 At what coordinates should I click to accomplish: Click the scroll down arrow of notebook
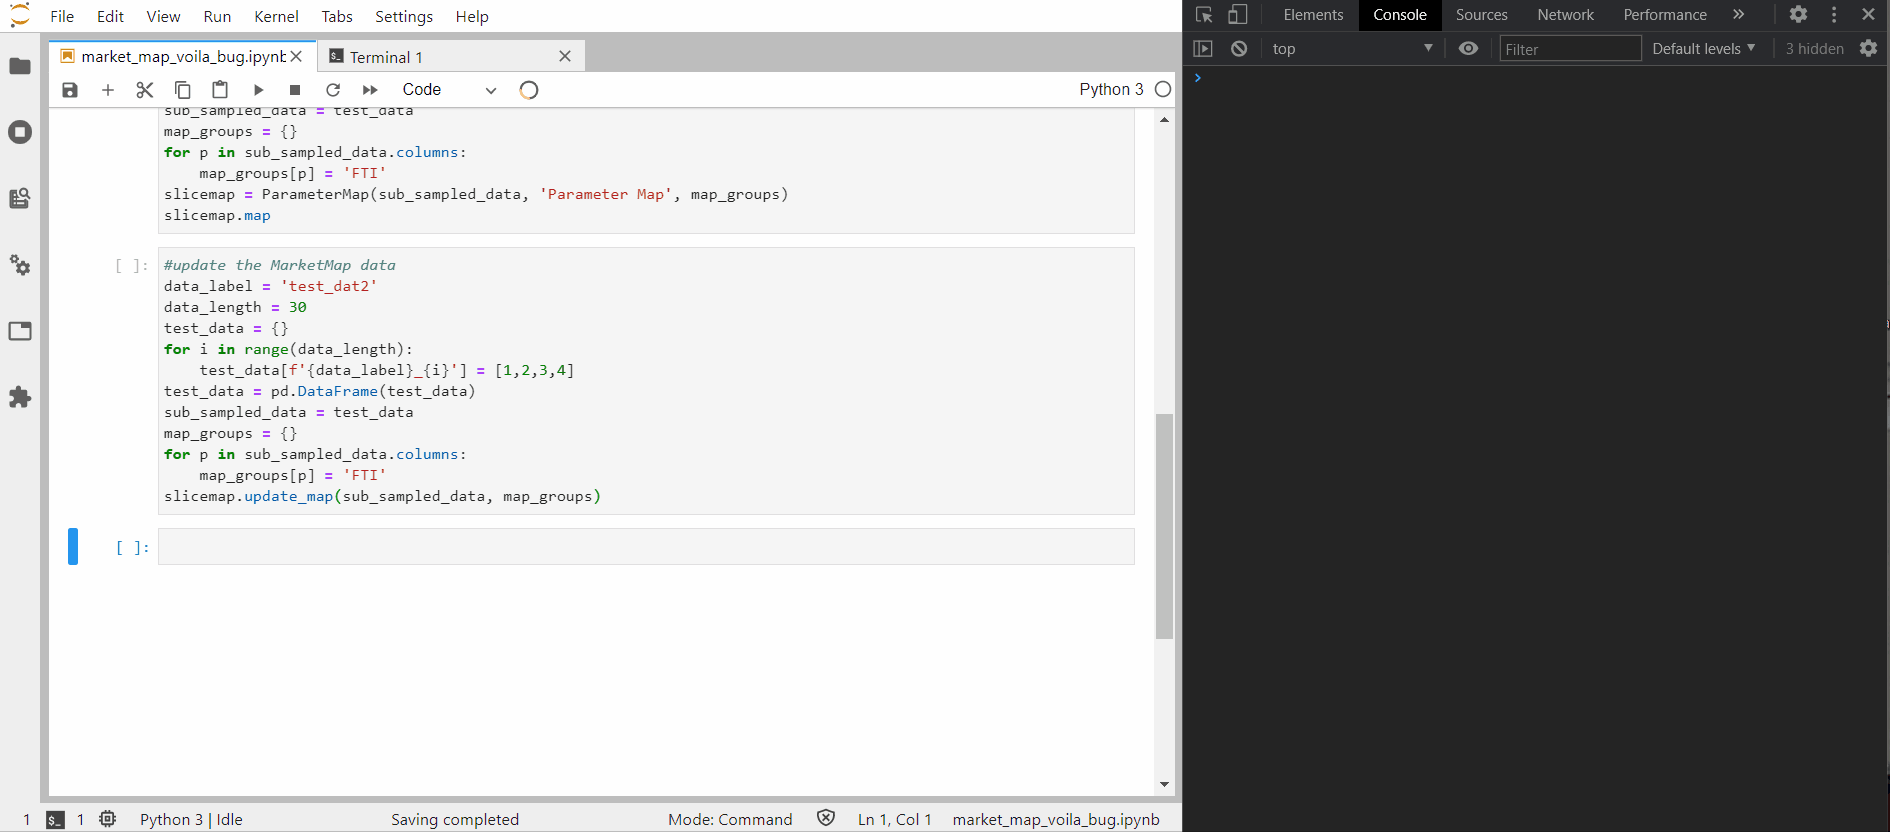tap(1164, 785)
